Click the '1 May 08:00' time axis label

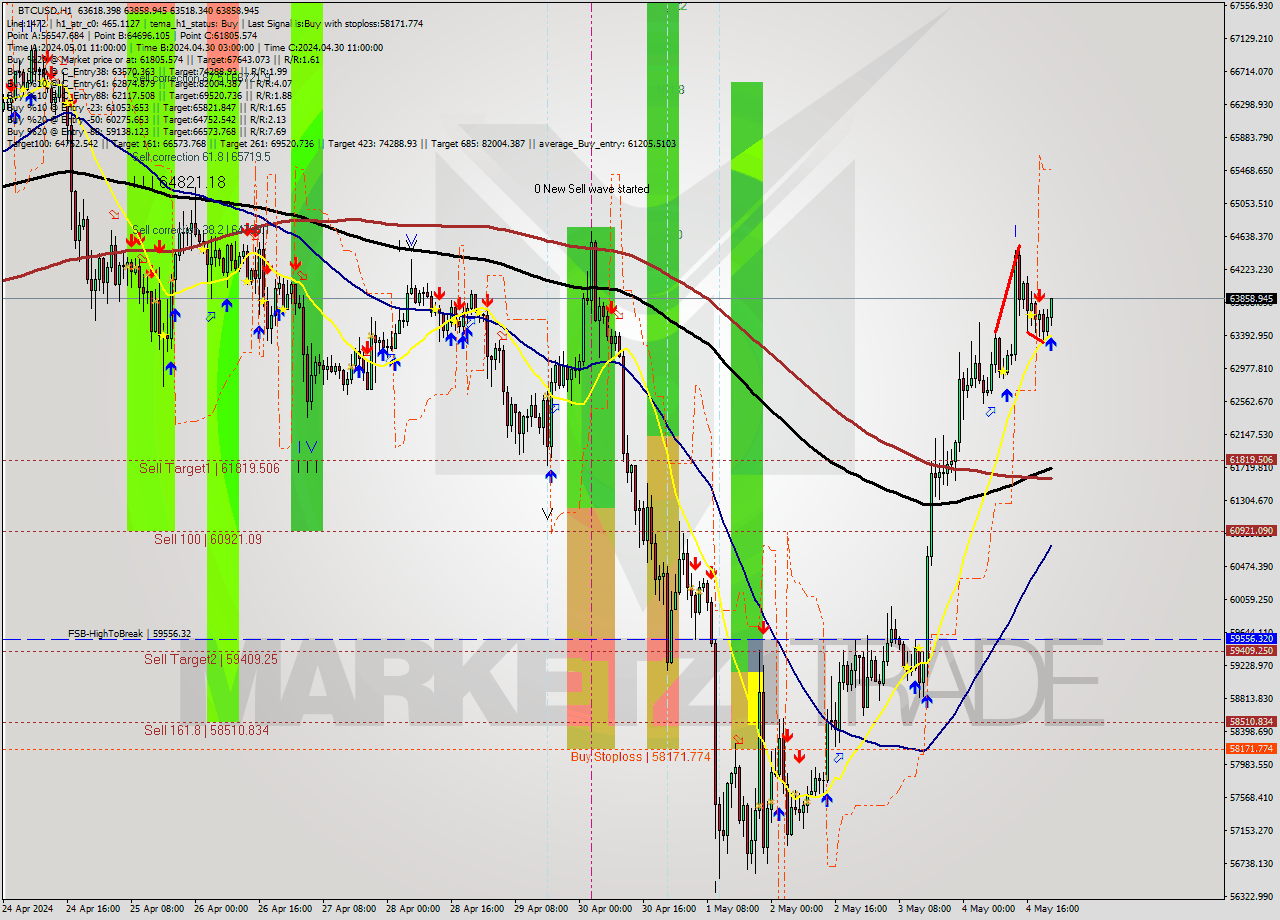coord(731,909)
